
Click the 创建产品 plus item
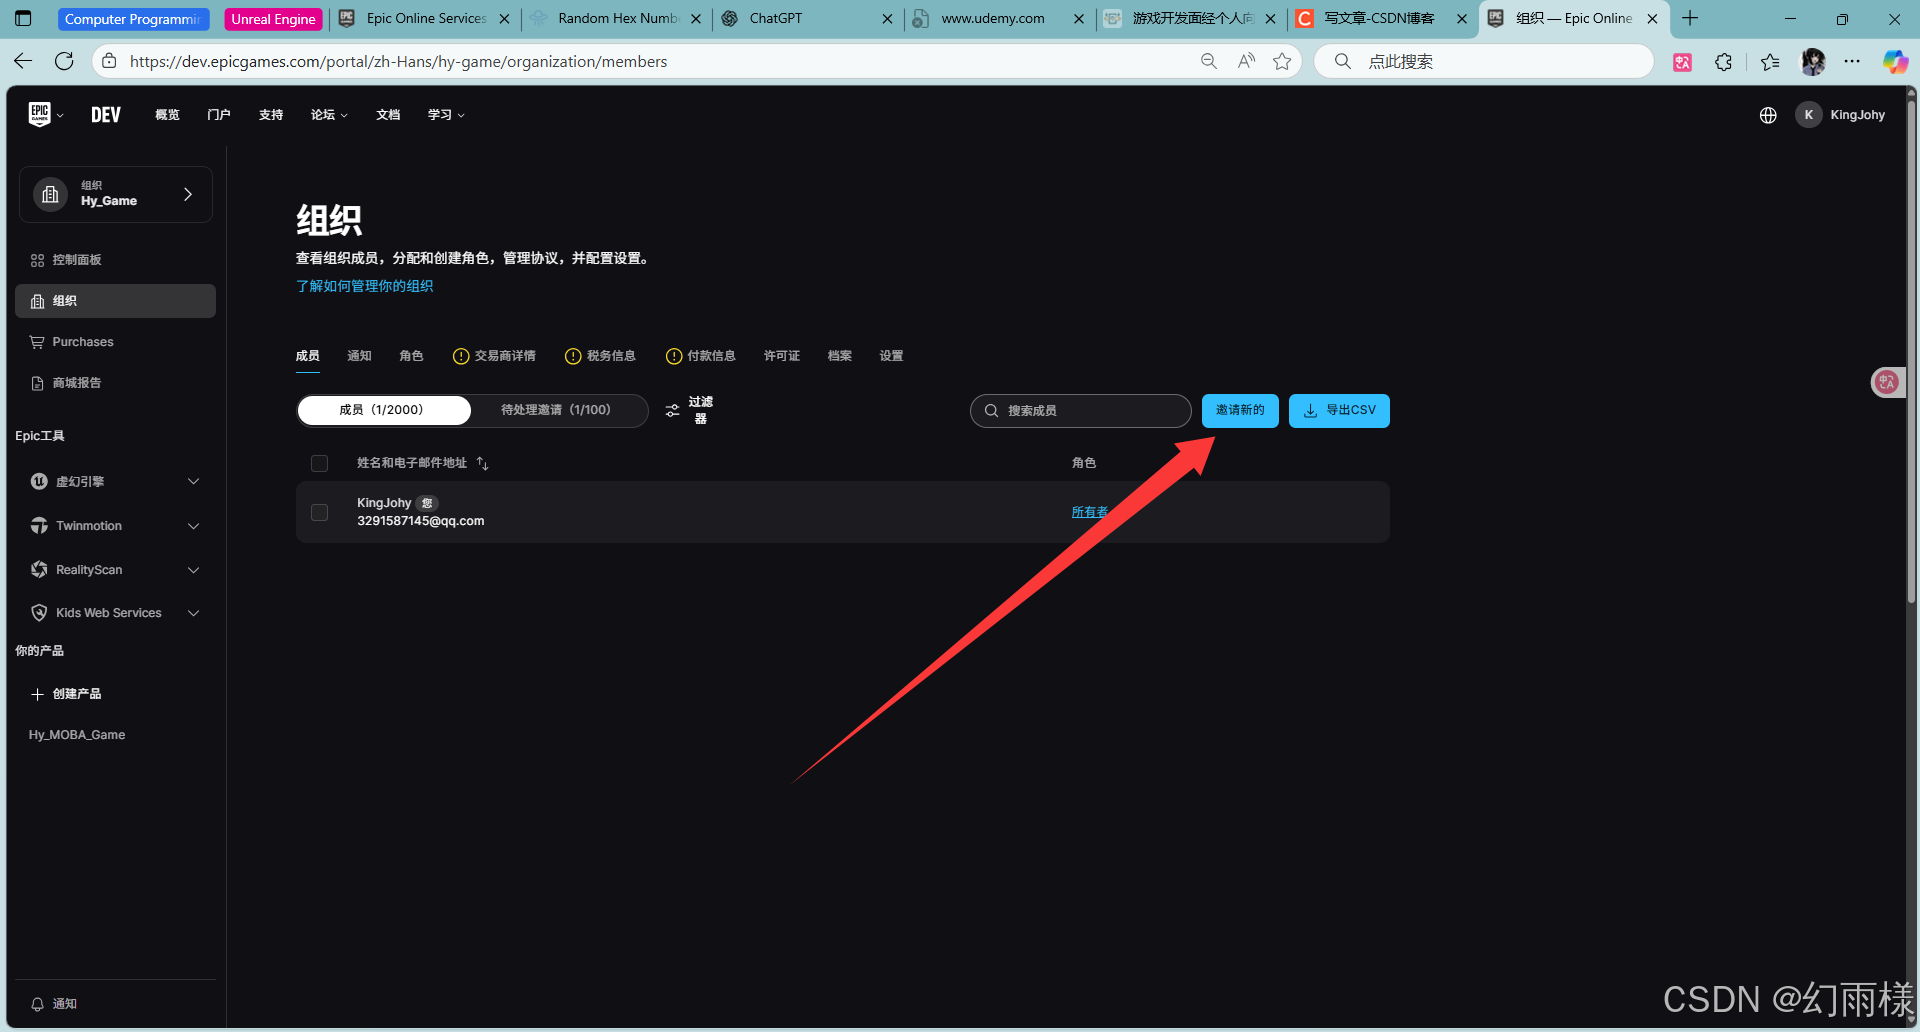click(x=66, y=694)
